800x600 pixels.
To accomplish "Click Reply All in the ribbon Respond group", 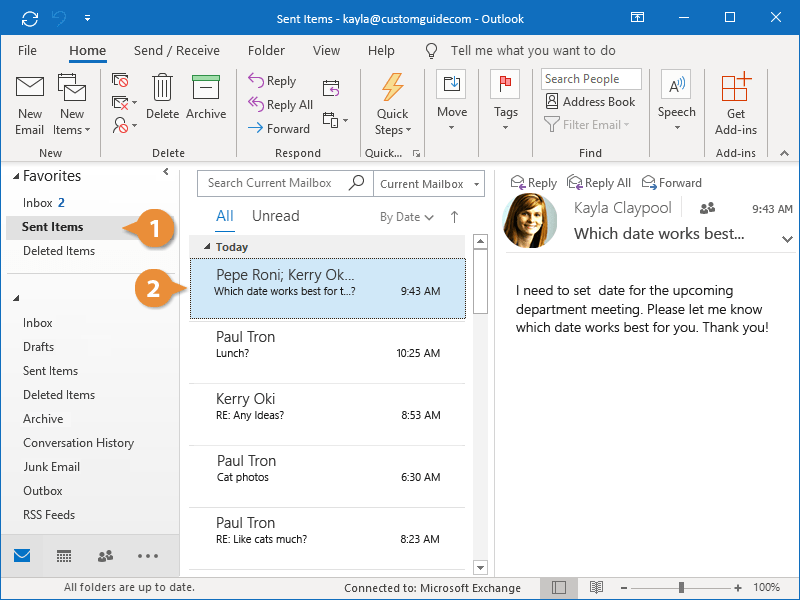I will pos(280,105).
